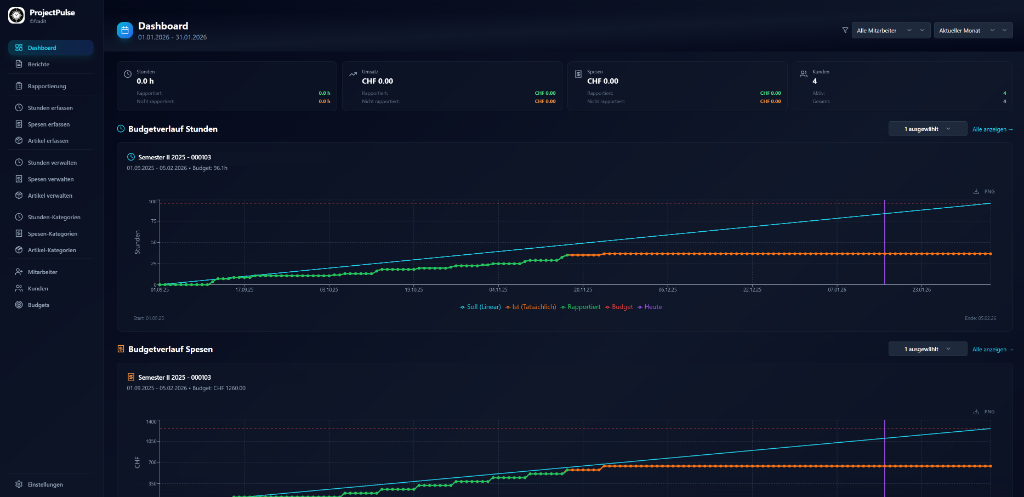Open Berichte in the sidebar
1024x497 pixels.
(50, 64)
